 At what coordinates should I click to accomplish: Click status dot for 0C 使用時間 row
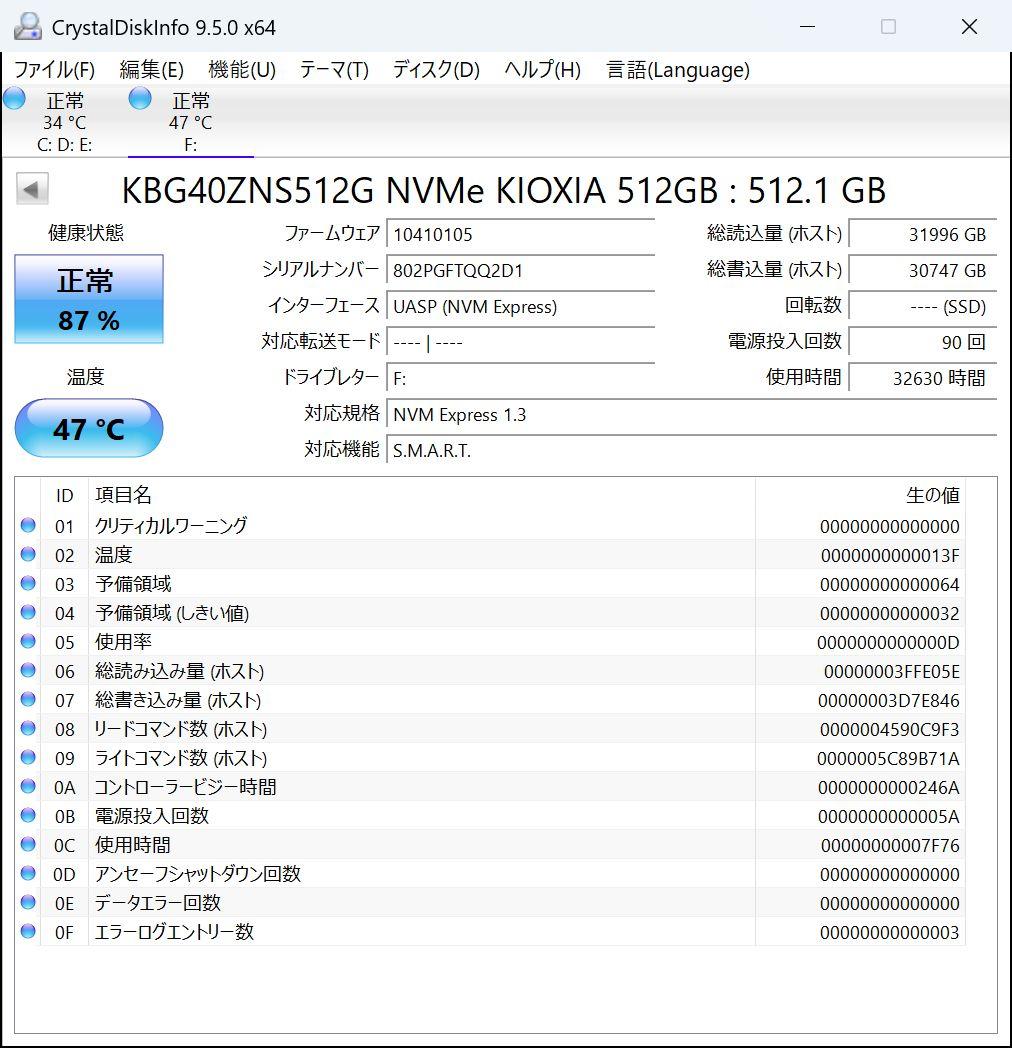coord(28,844)
